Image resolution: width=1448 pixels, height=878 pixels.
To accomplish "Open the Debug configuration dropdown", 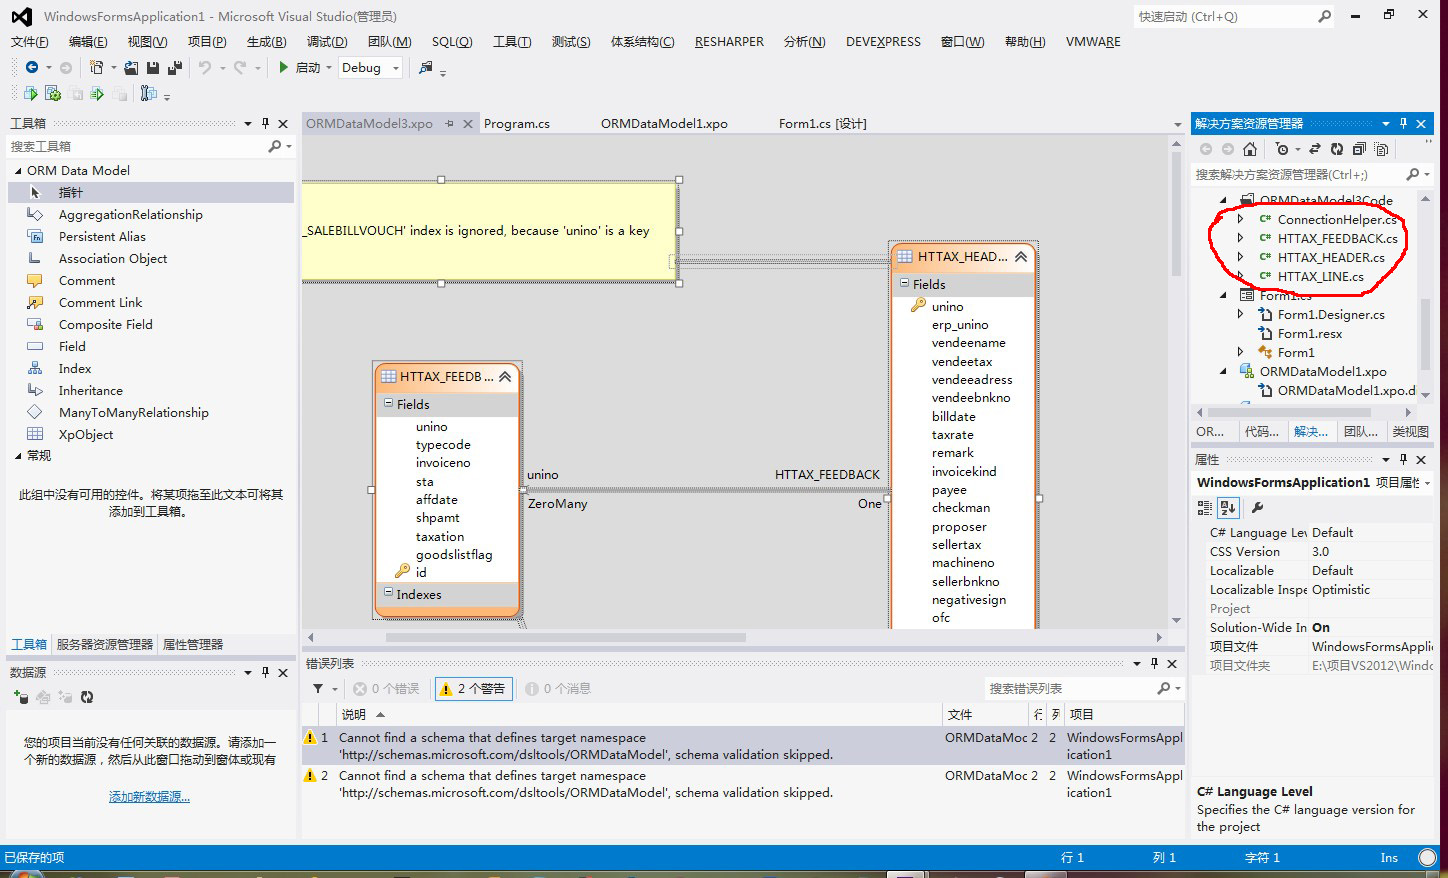I will coord(396,68).
